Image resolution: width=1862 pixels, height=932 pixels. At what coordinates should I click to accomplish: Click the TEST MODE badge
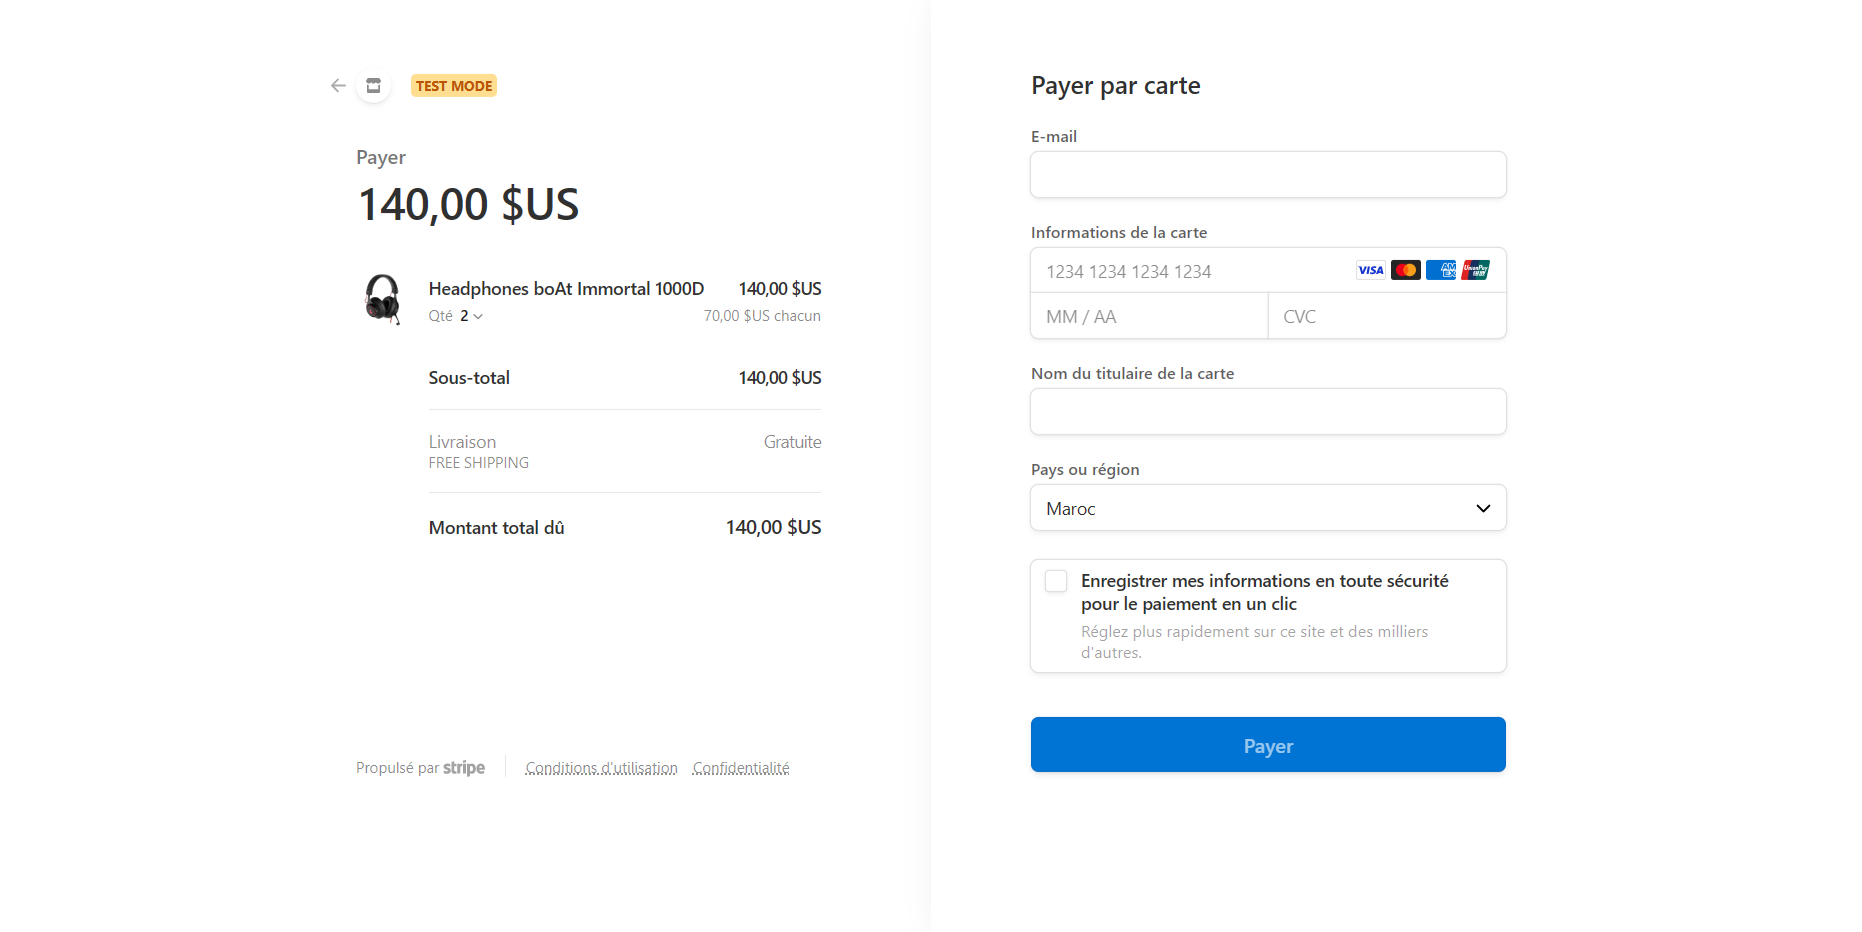454,85
